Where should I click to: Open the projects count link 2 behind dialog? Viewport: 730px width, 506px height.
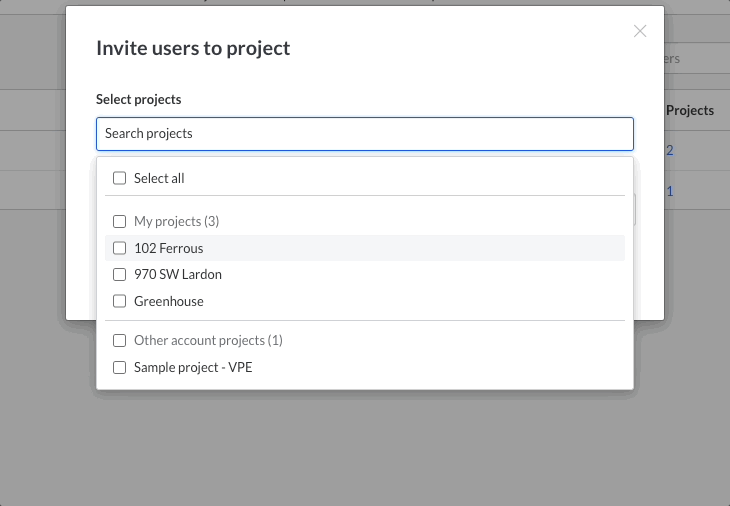tap(669, 150)
